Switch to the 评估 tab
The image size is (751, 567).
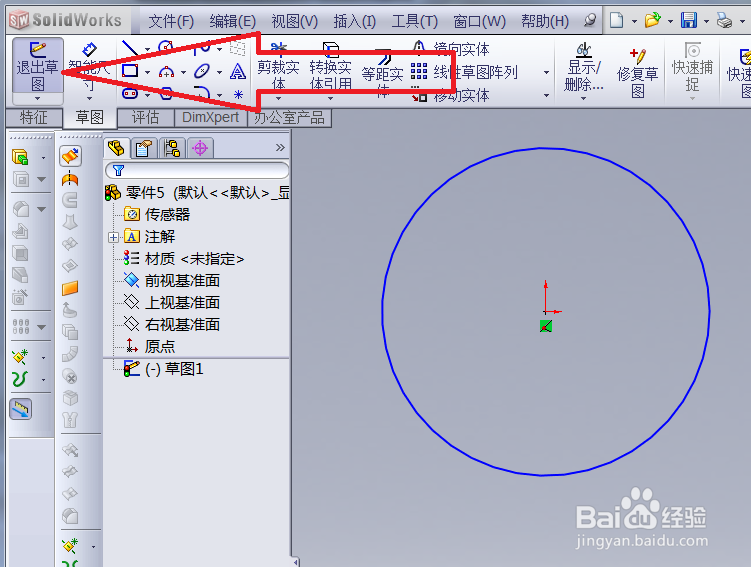point(145,117)
